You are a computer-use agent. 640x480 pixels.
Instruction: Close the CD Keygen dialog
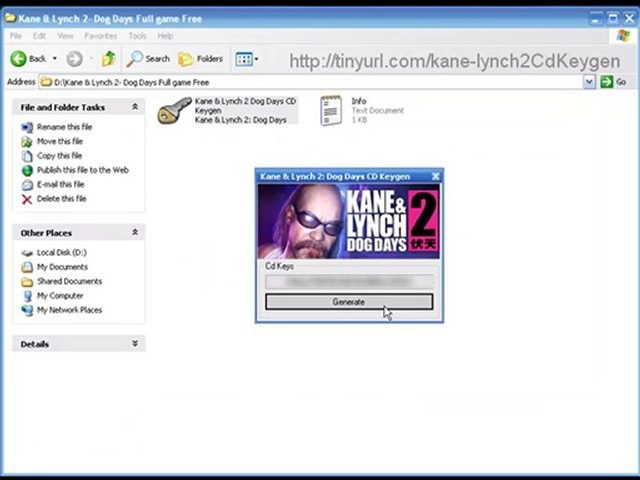(x=436, y=176)
